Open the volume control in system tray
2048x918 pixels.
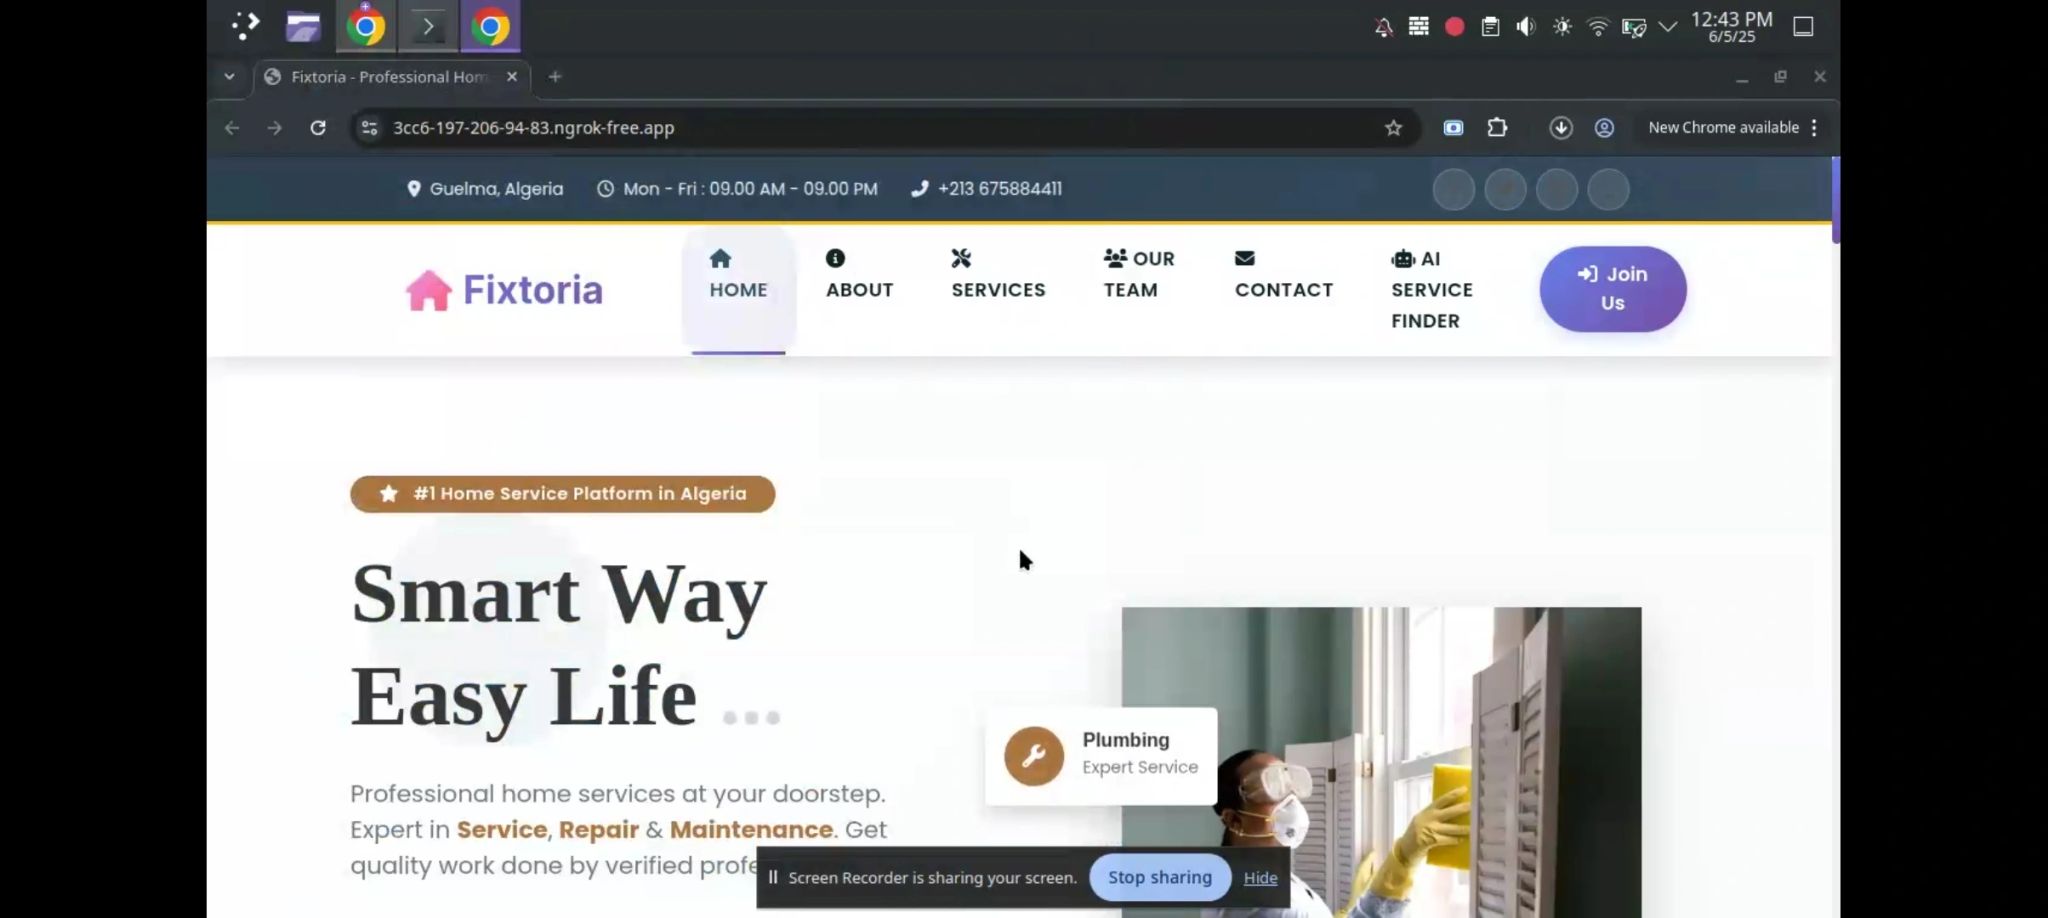1525,27
